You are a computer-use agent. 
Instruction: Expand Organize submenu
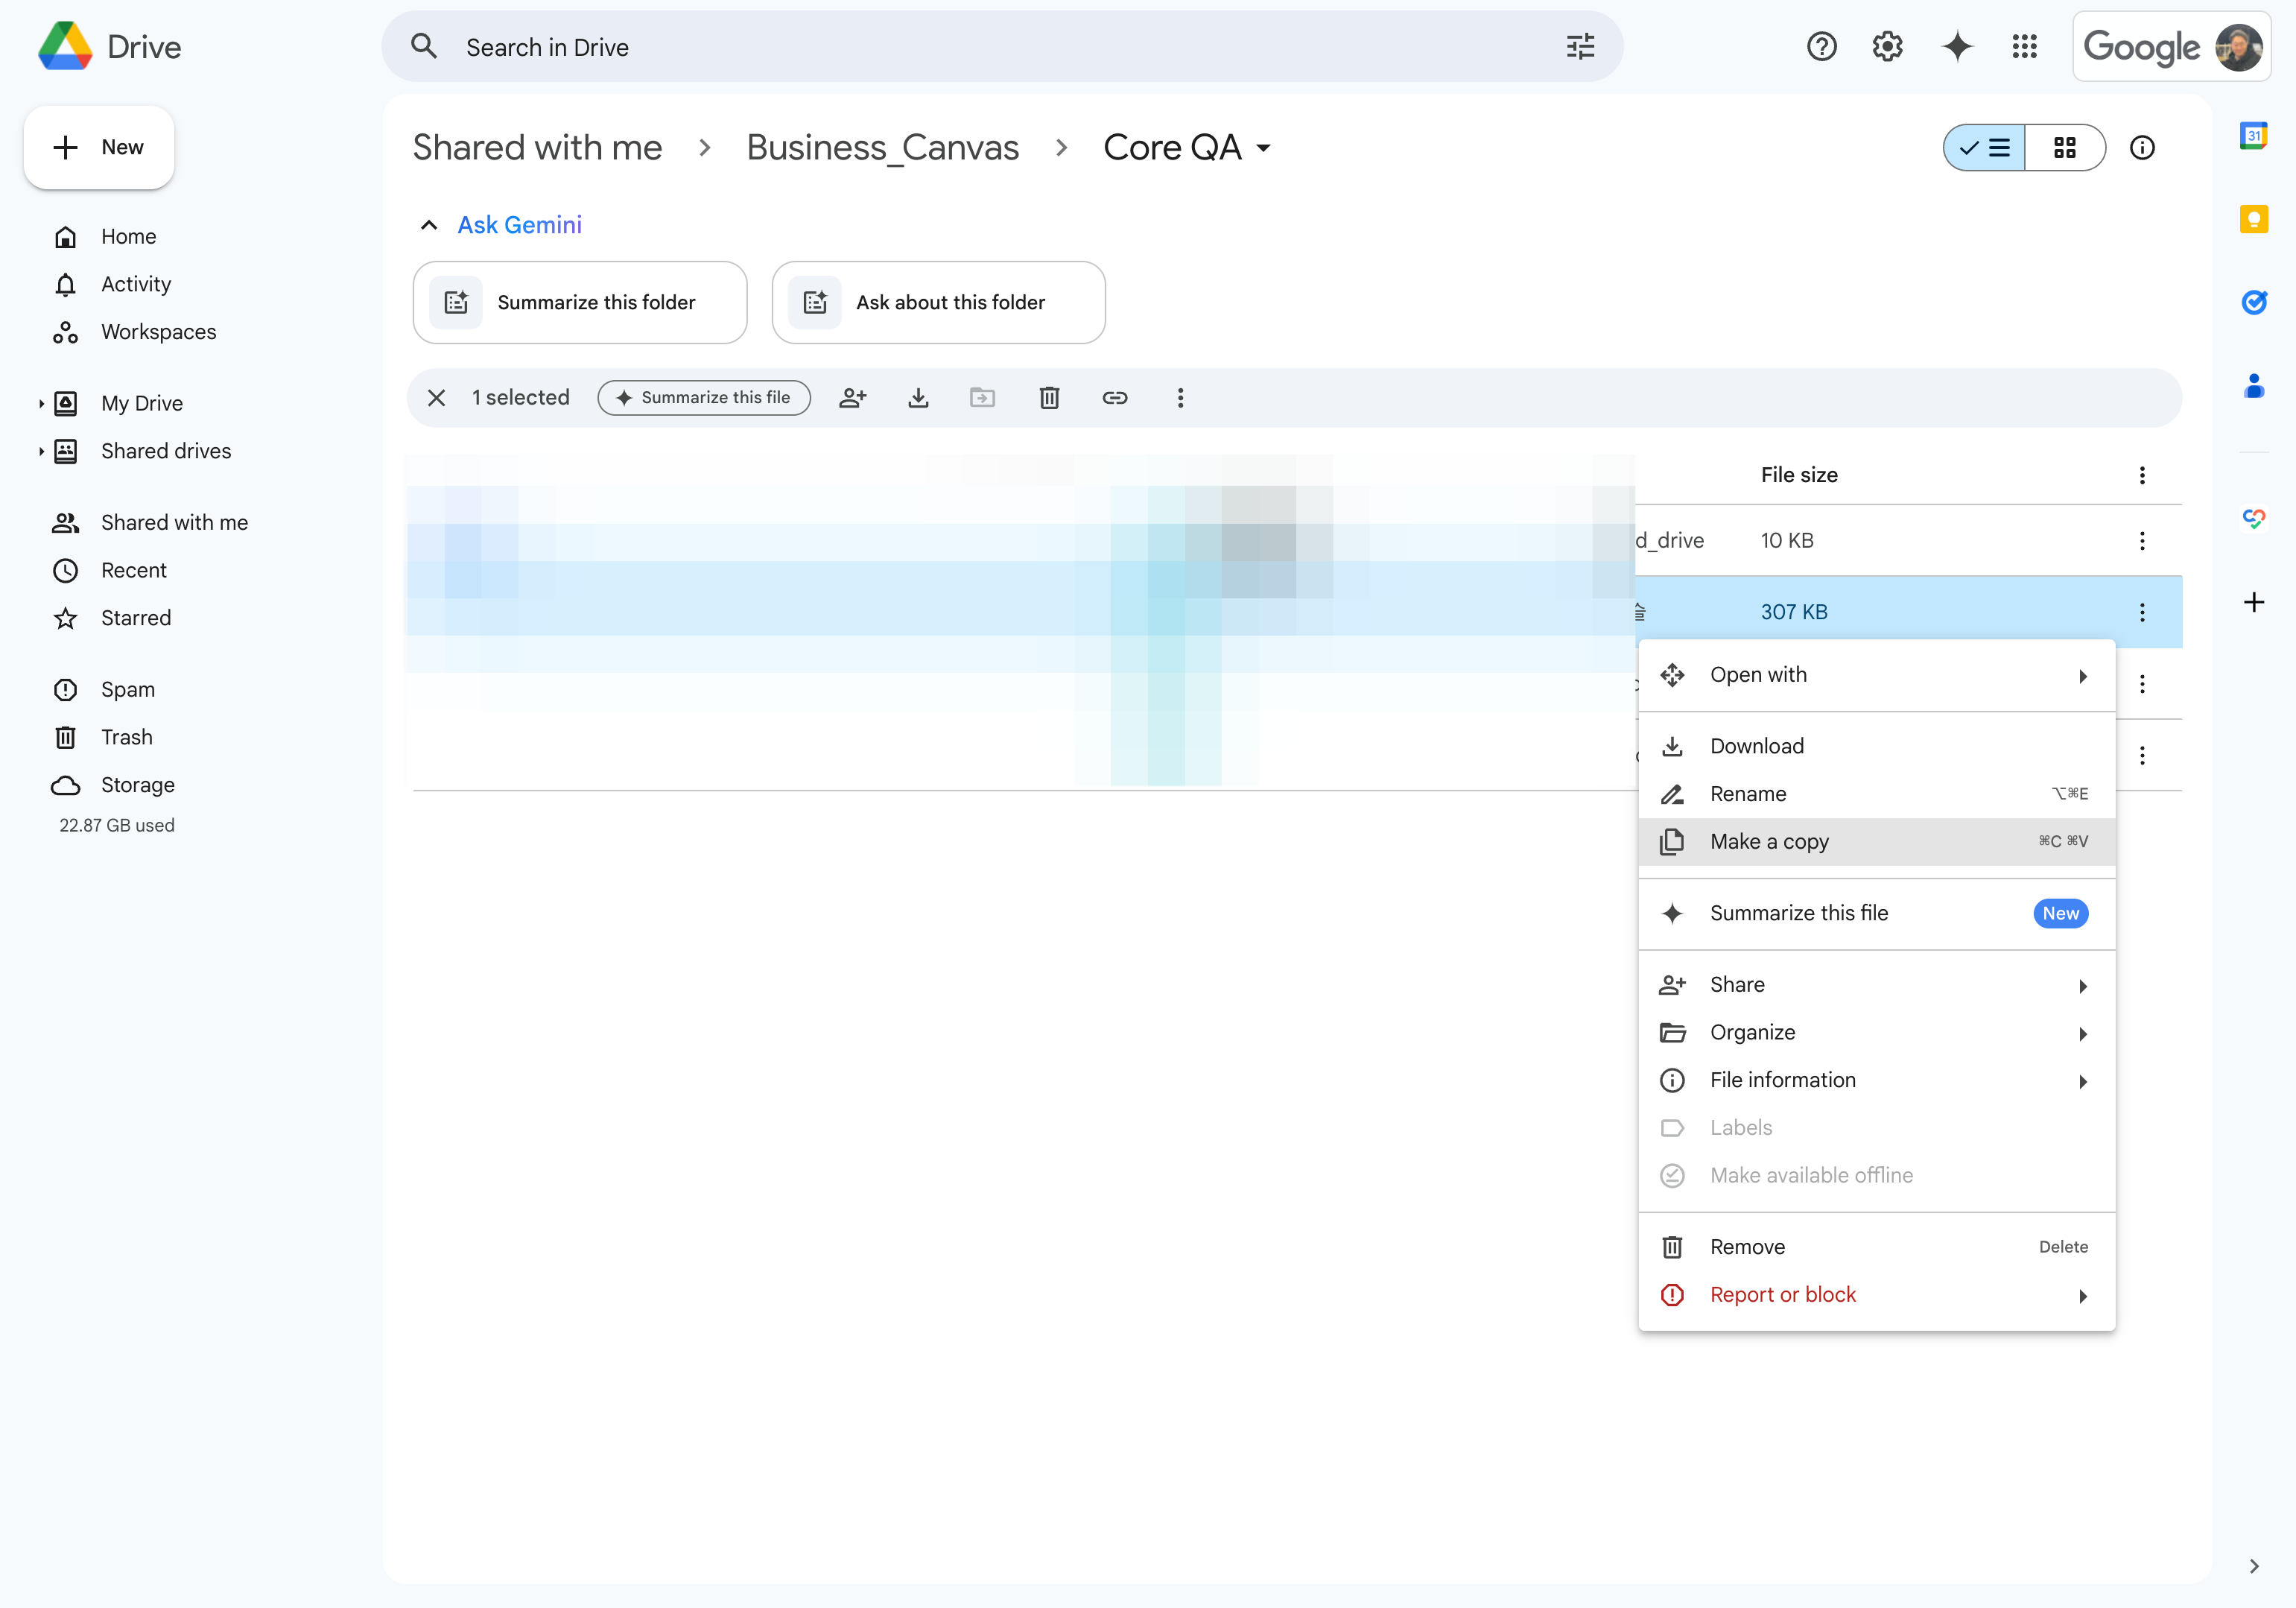point(1876,1032)
